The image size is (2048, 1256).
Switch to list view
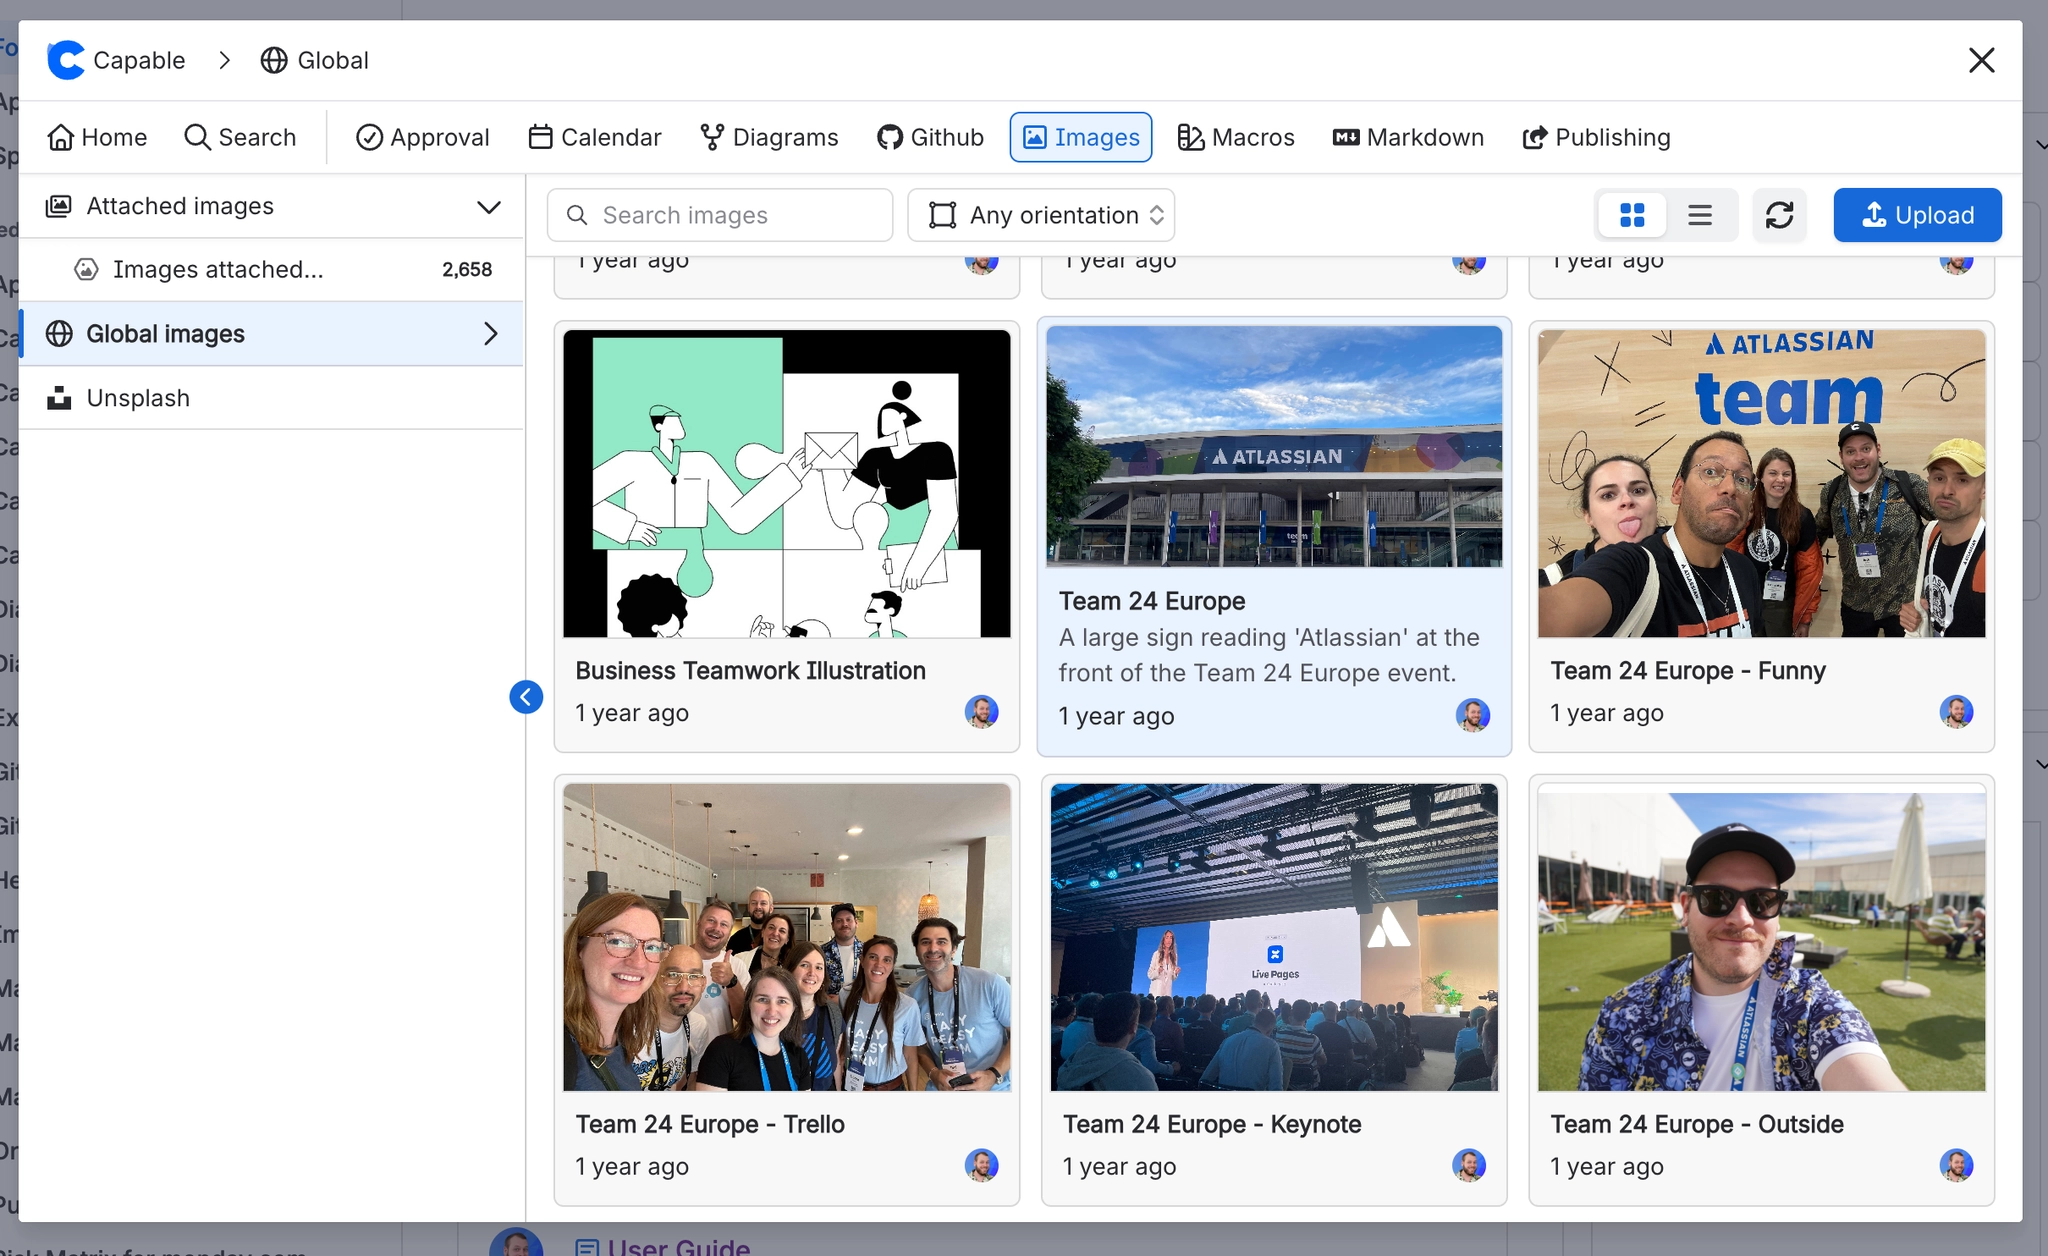[x=1700, y=215]
